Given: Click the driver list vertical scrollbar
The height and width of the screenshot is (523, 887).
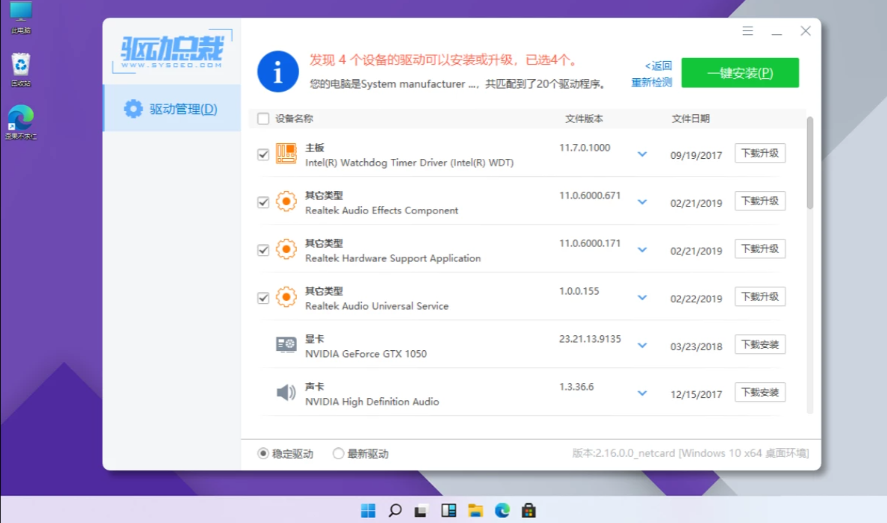Looking at the screenshot, I should 810,163.
